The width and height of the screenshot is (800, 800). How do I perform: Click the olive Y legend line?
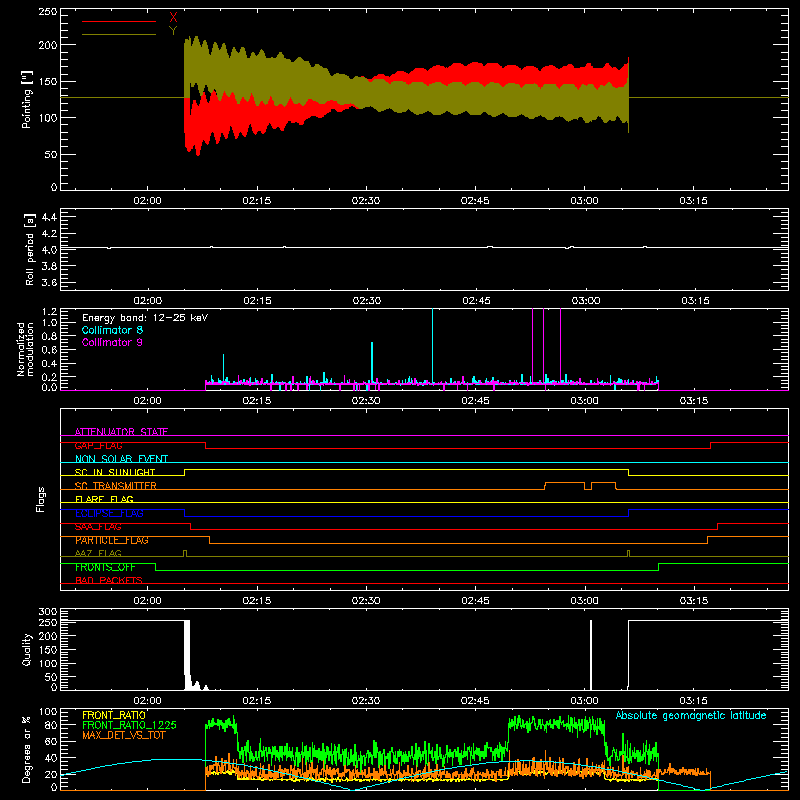click(x=119, y=34)
